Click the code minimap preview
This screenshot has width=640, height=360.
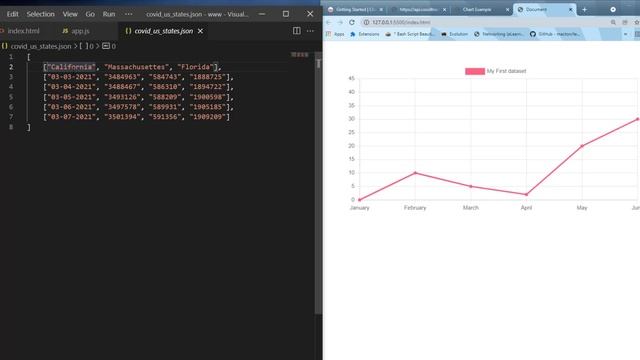(300, 55)
